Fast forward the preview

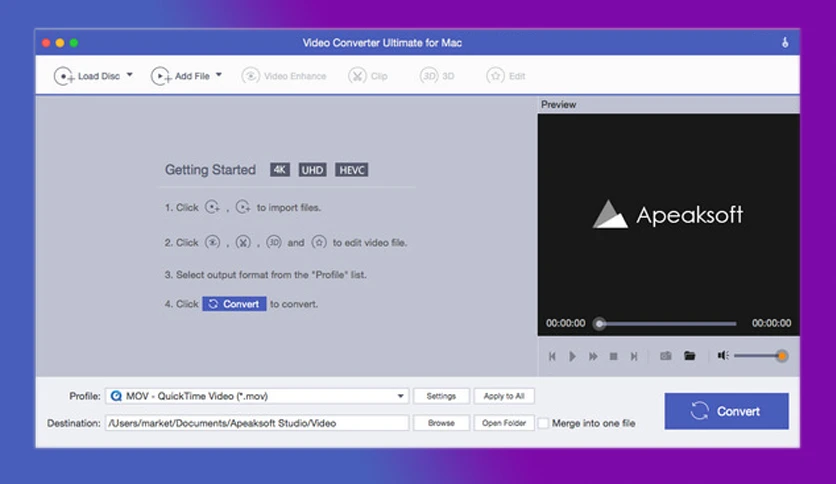[x=593, y=356]
